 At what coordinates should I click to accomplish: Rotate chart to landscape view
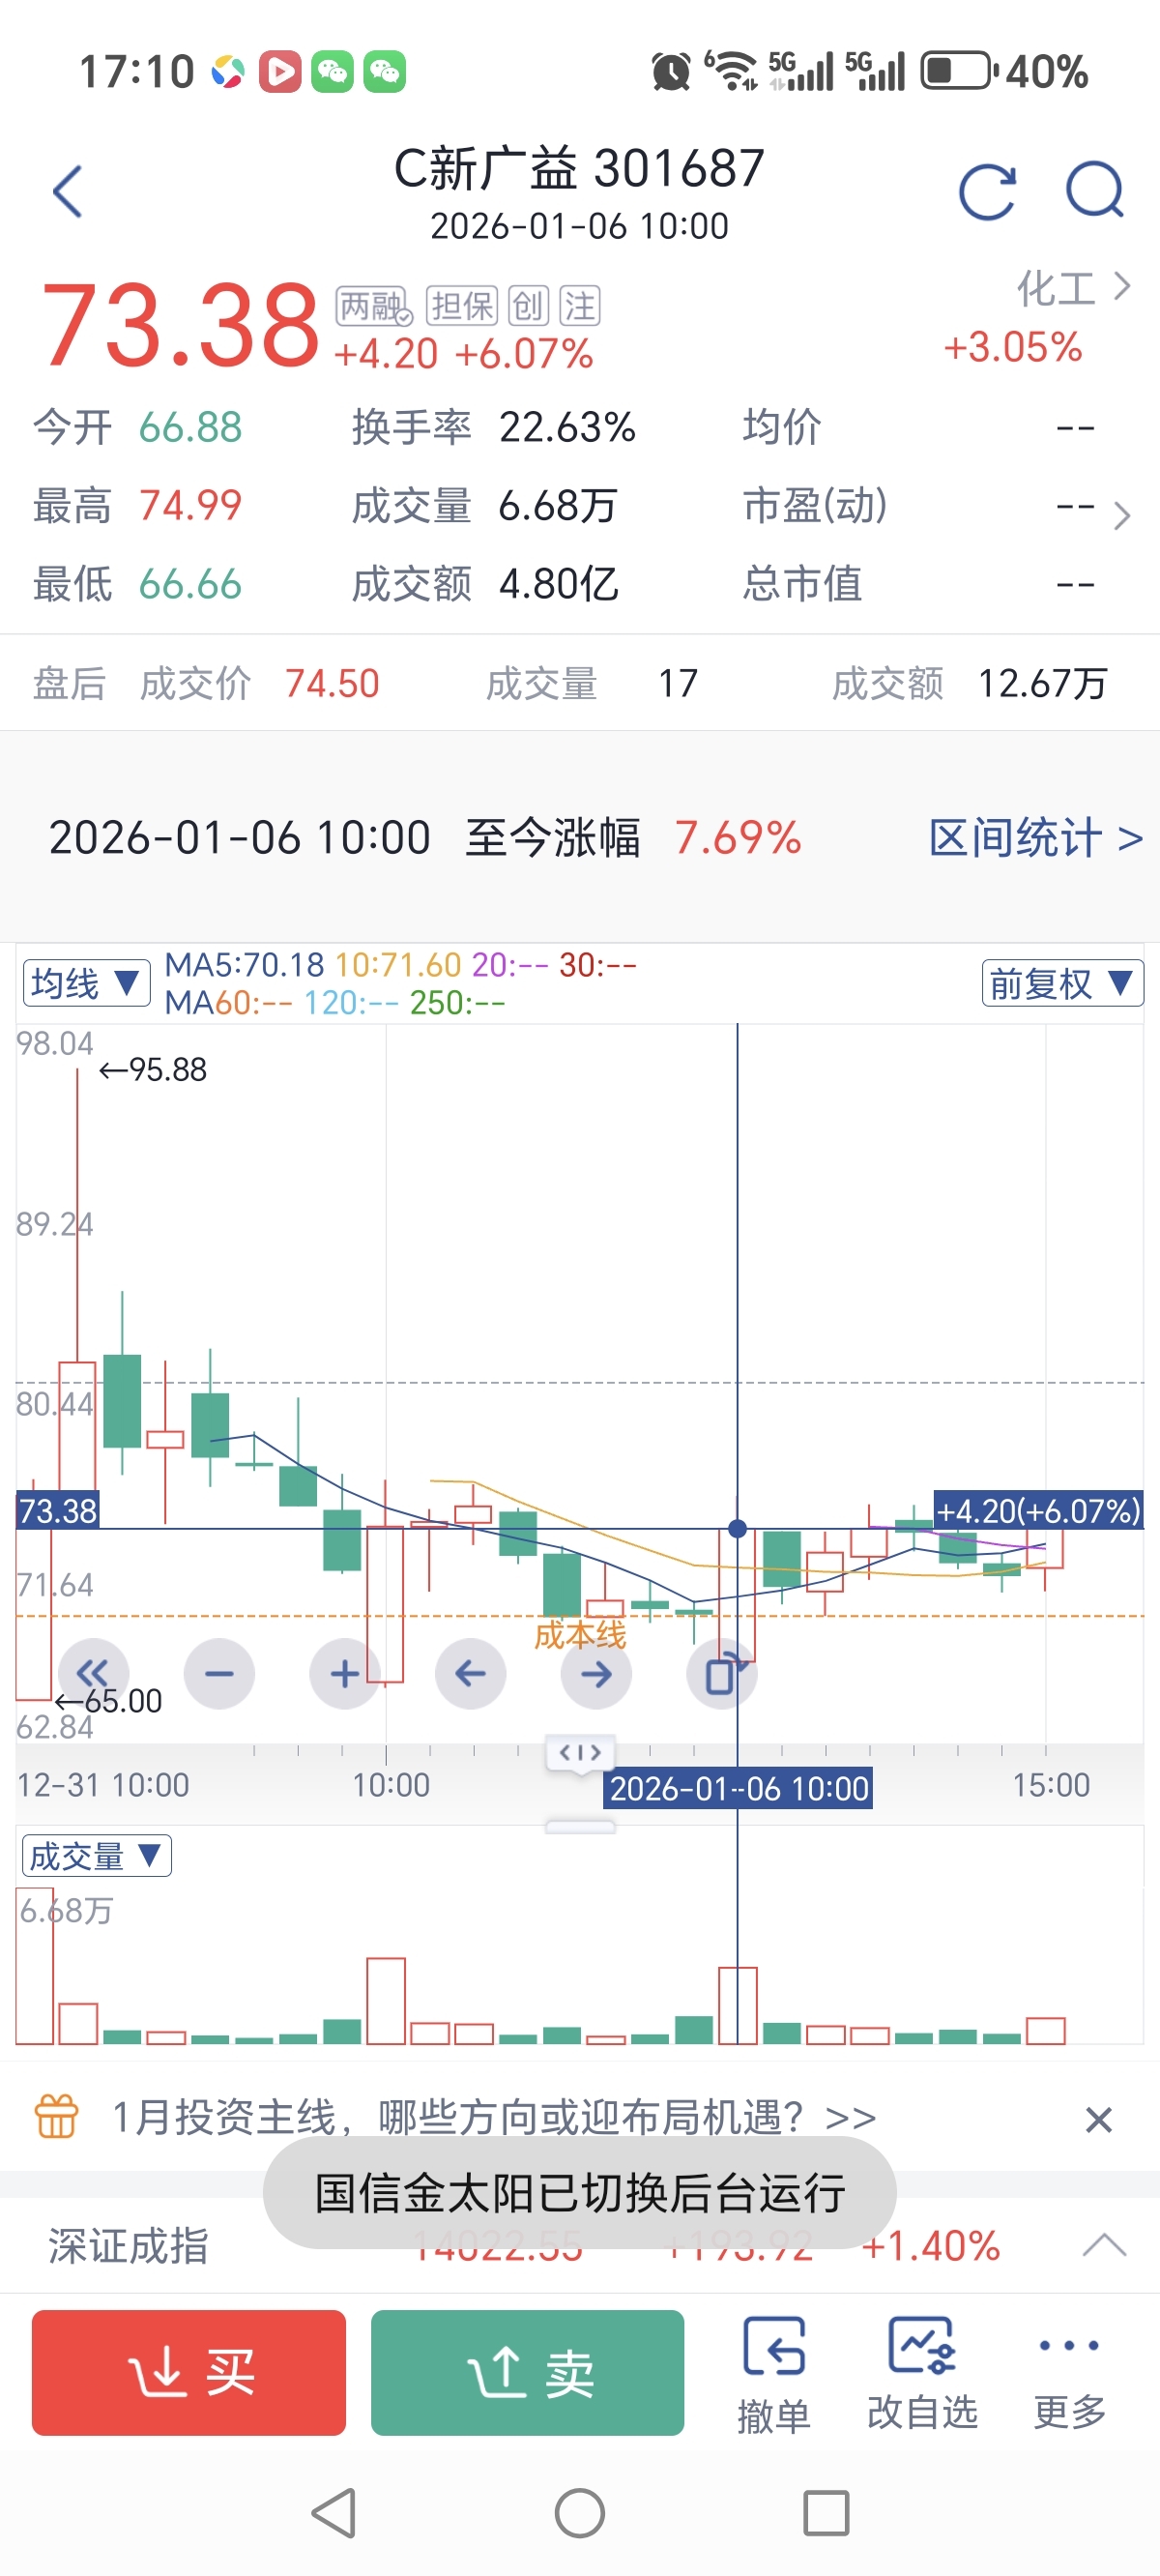pos(722,1673)
